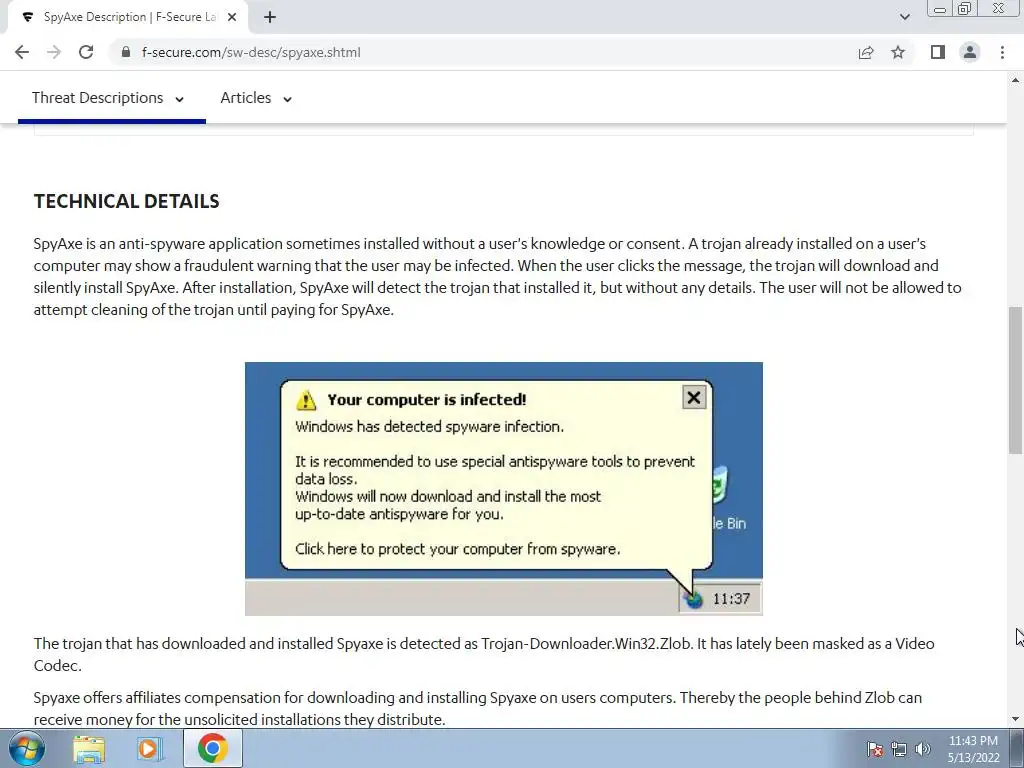The image size is (1024, 768).
Task: Click the fake infection warning screenshot
Action: pos(504,488)
